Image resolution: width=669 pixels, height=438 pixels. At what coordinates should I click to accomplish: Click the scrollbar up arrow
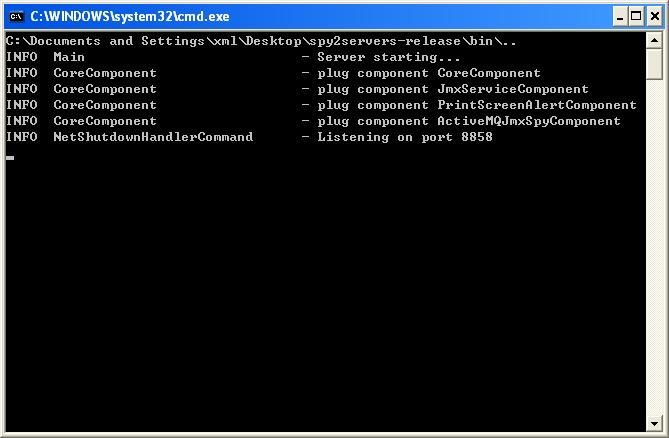pyautogui.click(x=654, y=41)
